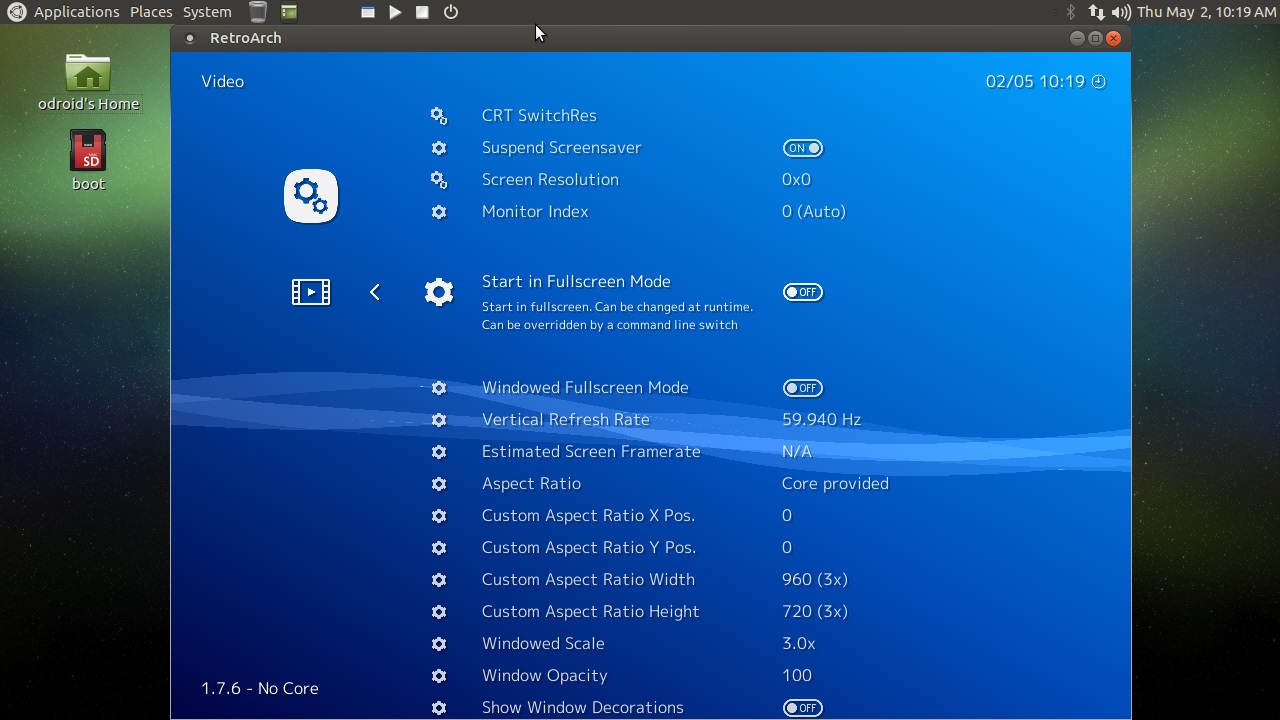Open the trash icon in top panel
The image size is (1280, 720).
(x=258, y=12)
